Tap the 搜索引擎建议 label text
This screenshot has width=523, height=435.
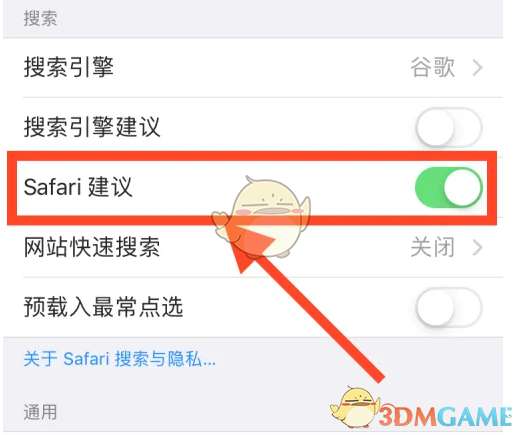92,127
